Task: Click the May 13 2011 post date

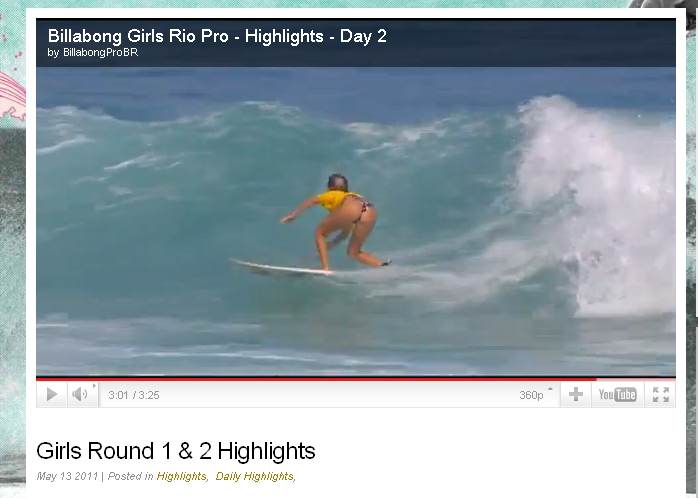Action: 67,476
